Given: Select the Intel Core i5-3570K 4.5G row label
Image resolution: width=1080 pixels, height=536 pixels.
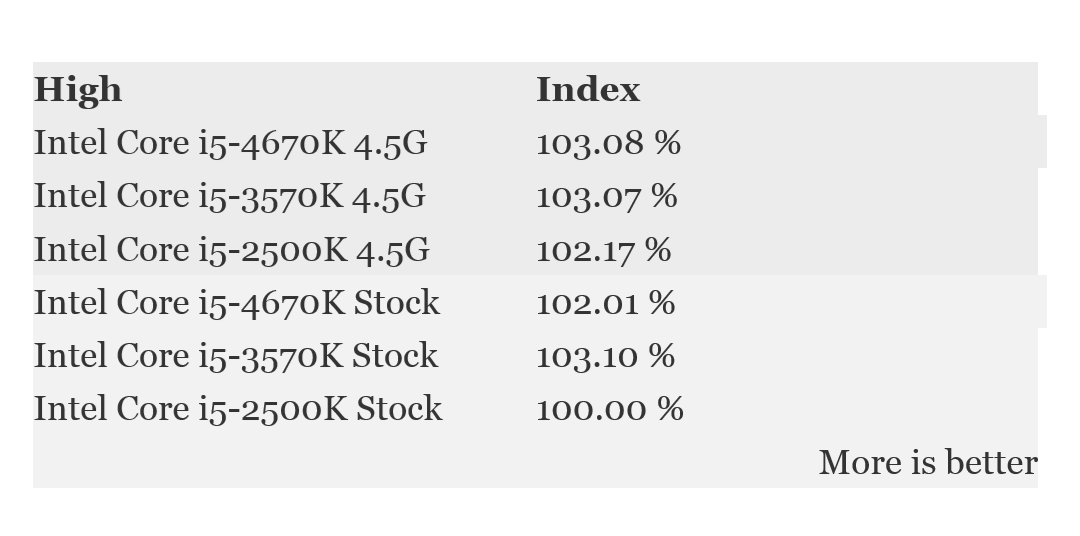Looking at the screenshot, I should (229, 196).
